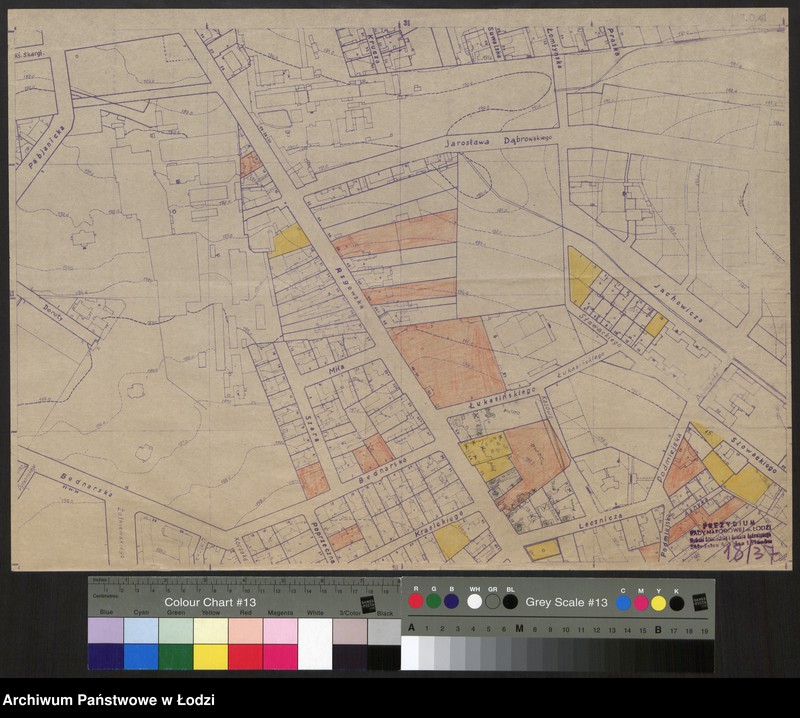Pick the bright yellow swatch in Colour Chart

[x=210, y=657]
